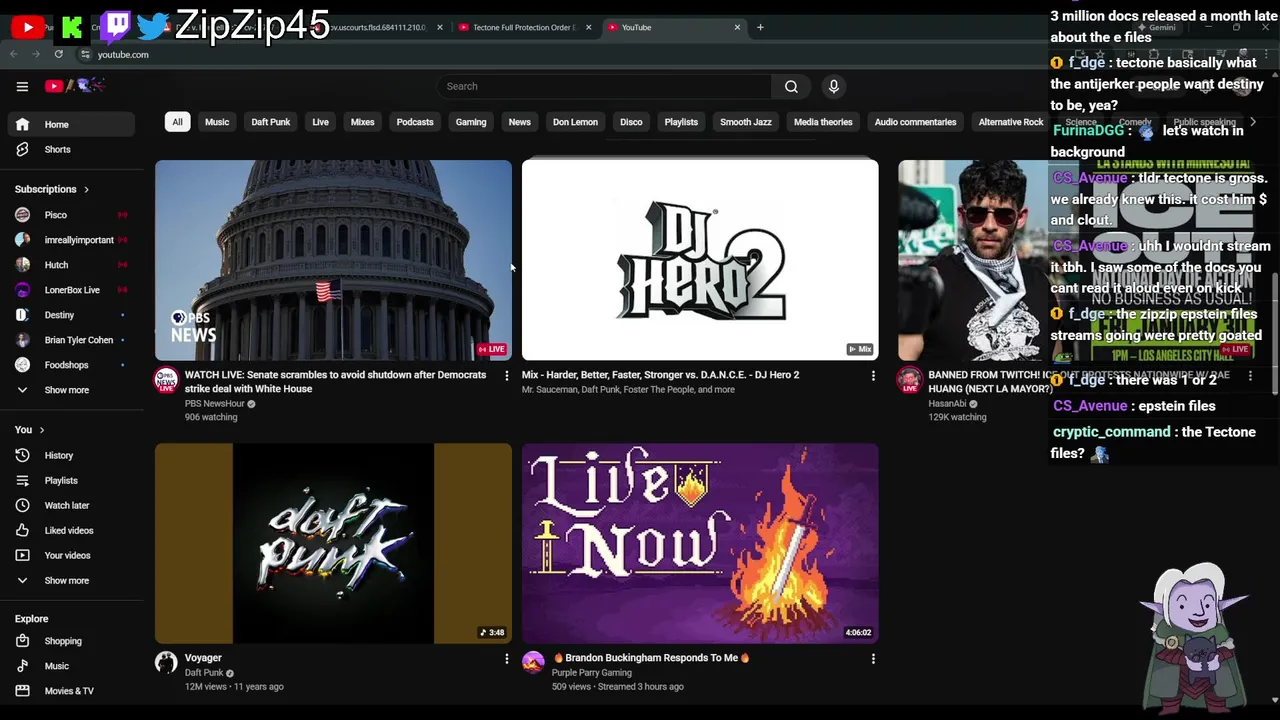Select the Smooth Jazz filter chip
The width and height of the screenshot is (1280, 720).
[x=746, y=122]
